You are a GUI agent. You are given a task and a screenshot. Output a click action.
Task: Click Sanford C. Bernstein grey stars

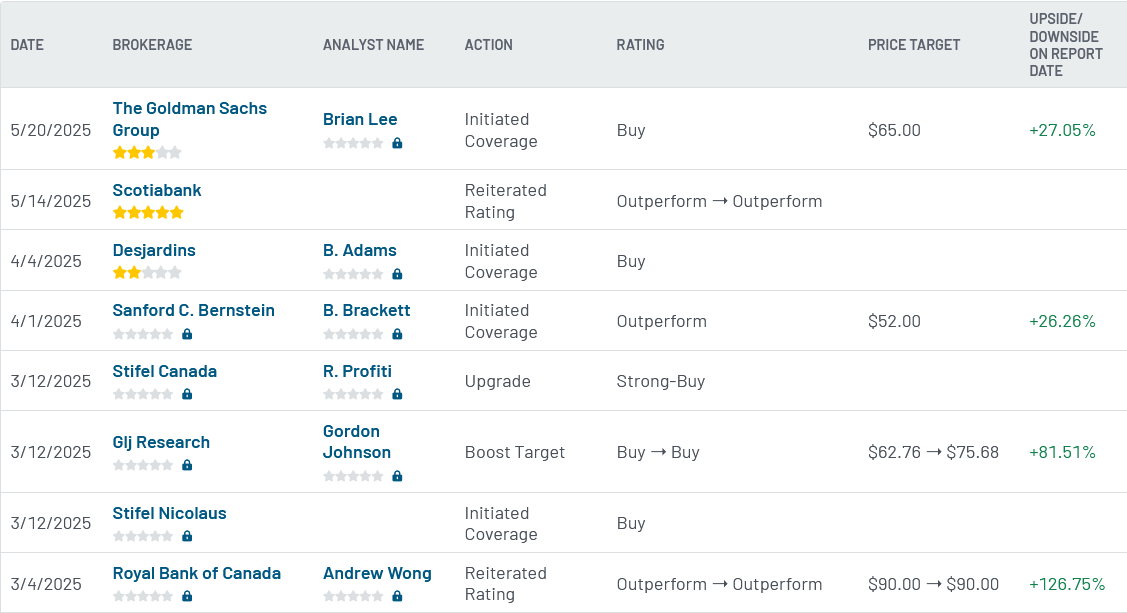pos(143,334)
